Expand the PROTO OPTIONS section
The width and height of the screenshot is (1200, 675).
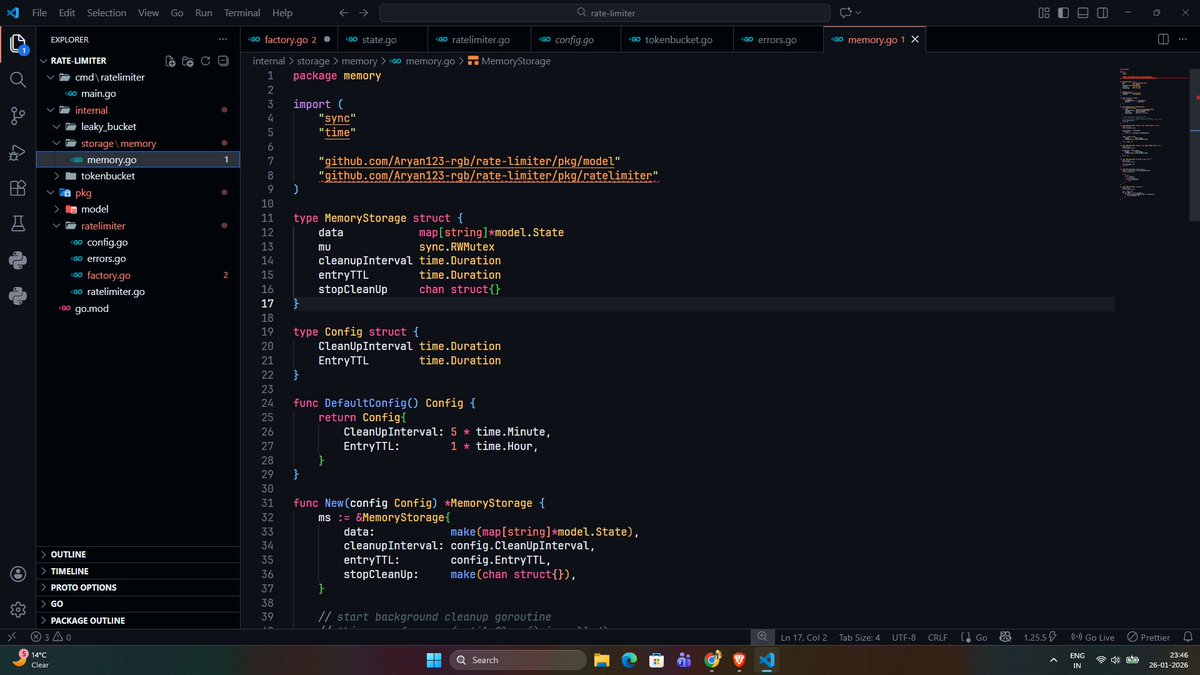pos(138,587)
